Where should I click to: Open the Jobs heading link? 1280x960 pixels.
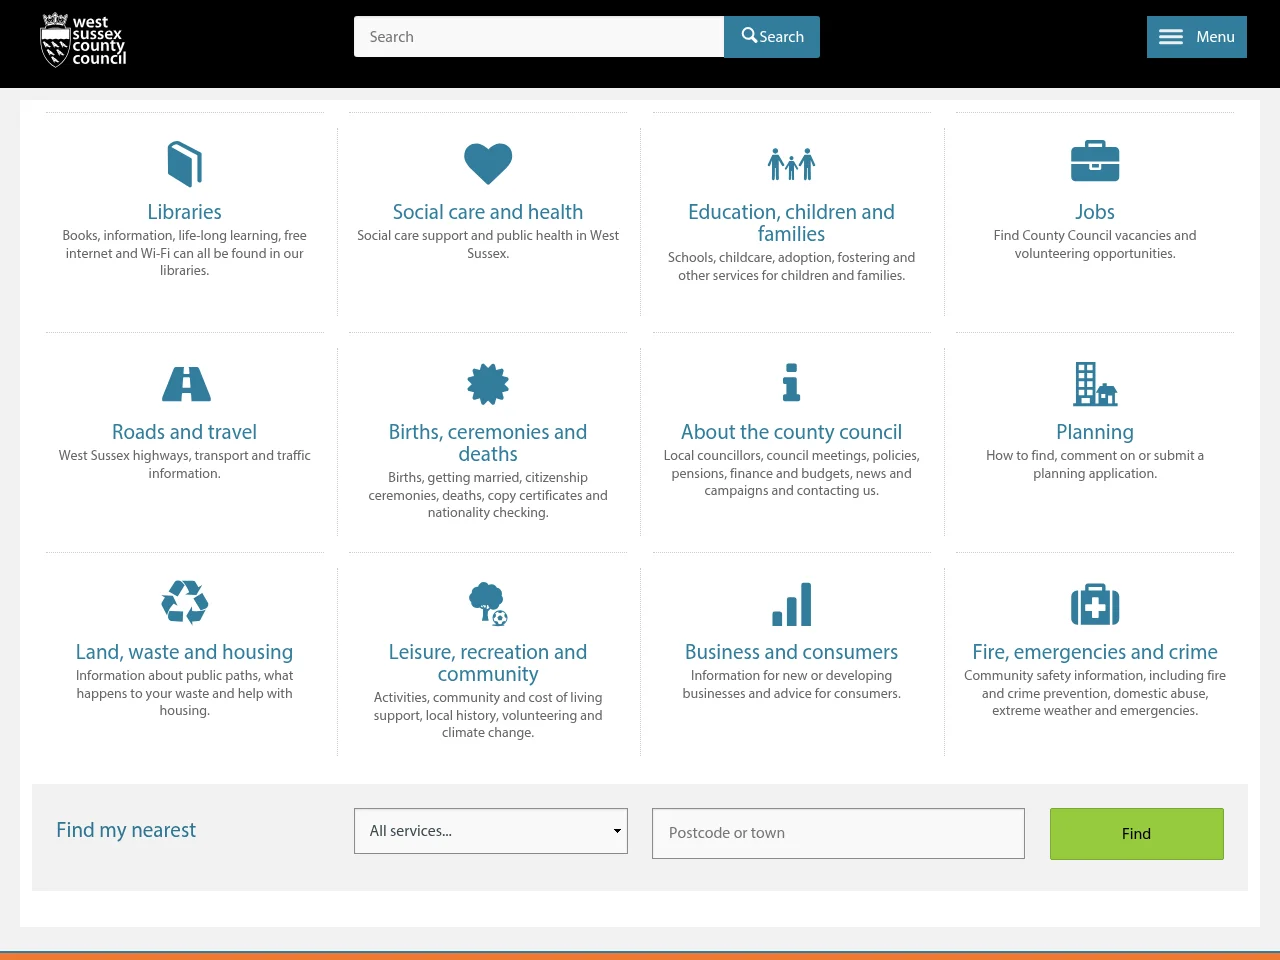click(1095, 212)
